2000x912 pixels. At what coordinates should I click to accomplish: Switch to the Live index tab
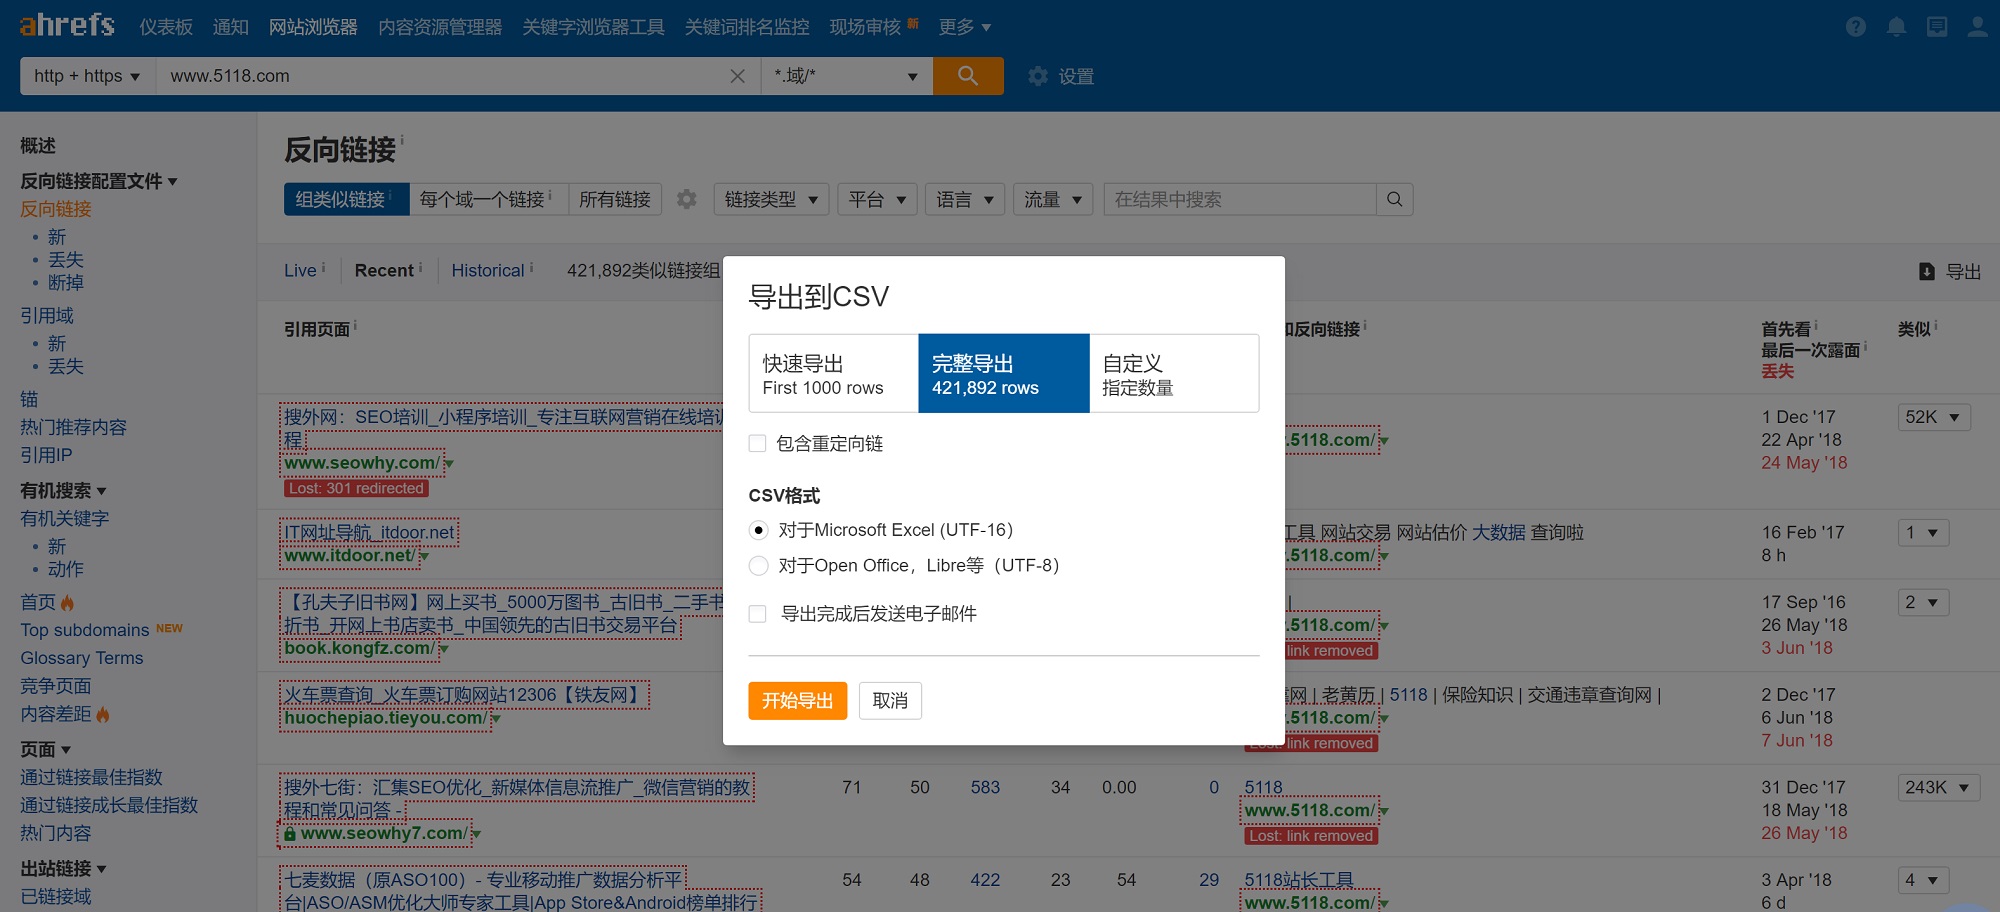[300, 271]
